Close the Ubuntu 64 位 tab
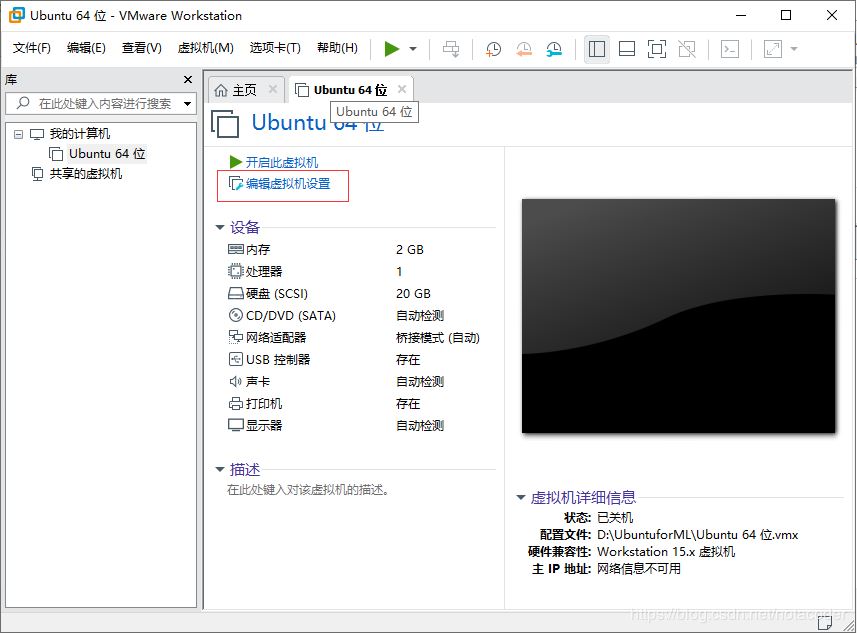857x633 pixels. pyautogui.click(x=402, y=89)
